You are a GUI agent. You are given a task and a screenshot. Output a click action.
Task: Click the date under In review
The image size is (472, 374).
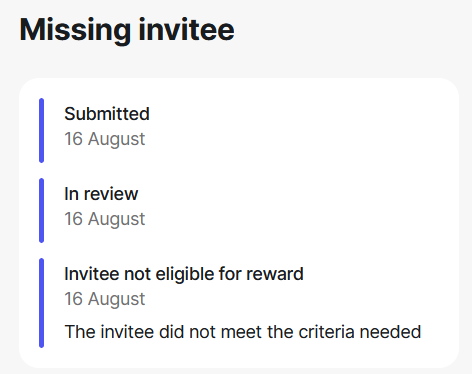[105, 219]
